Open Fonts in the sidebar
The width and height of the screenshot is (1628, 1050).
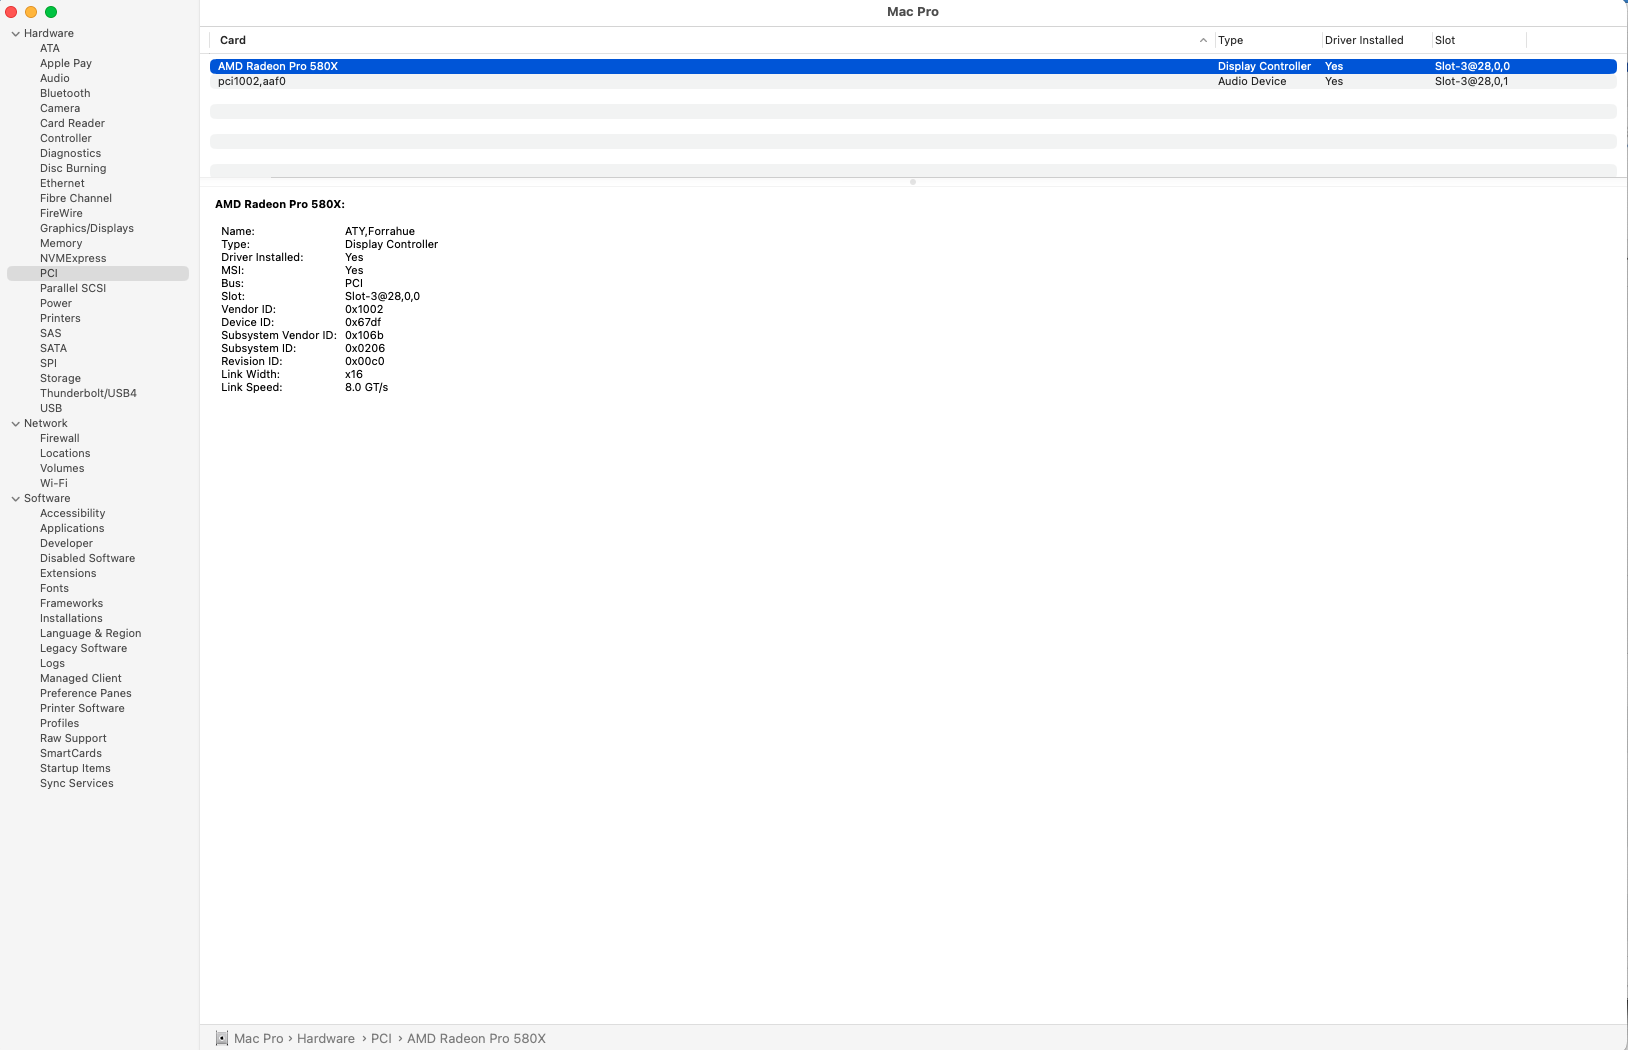(x=54, y=589)
